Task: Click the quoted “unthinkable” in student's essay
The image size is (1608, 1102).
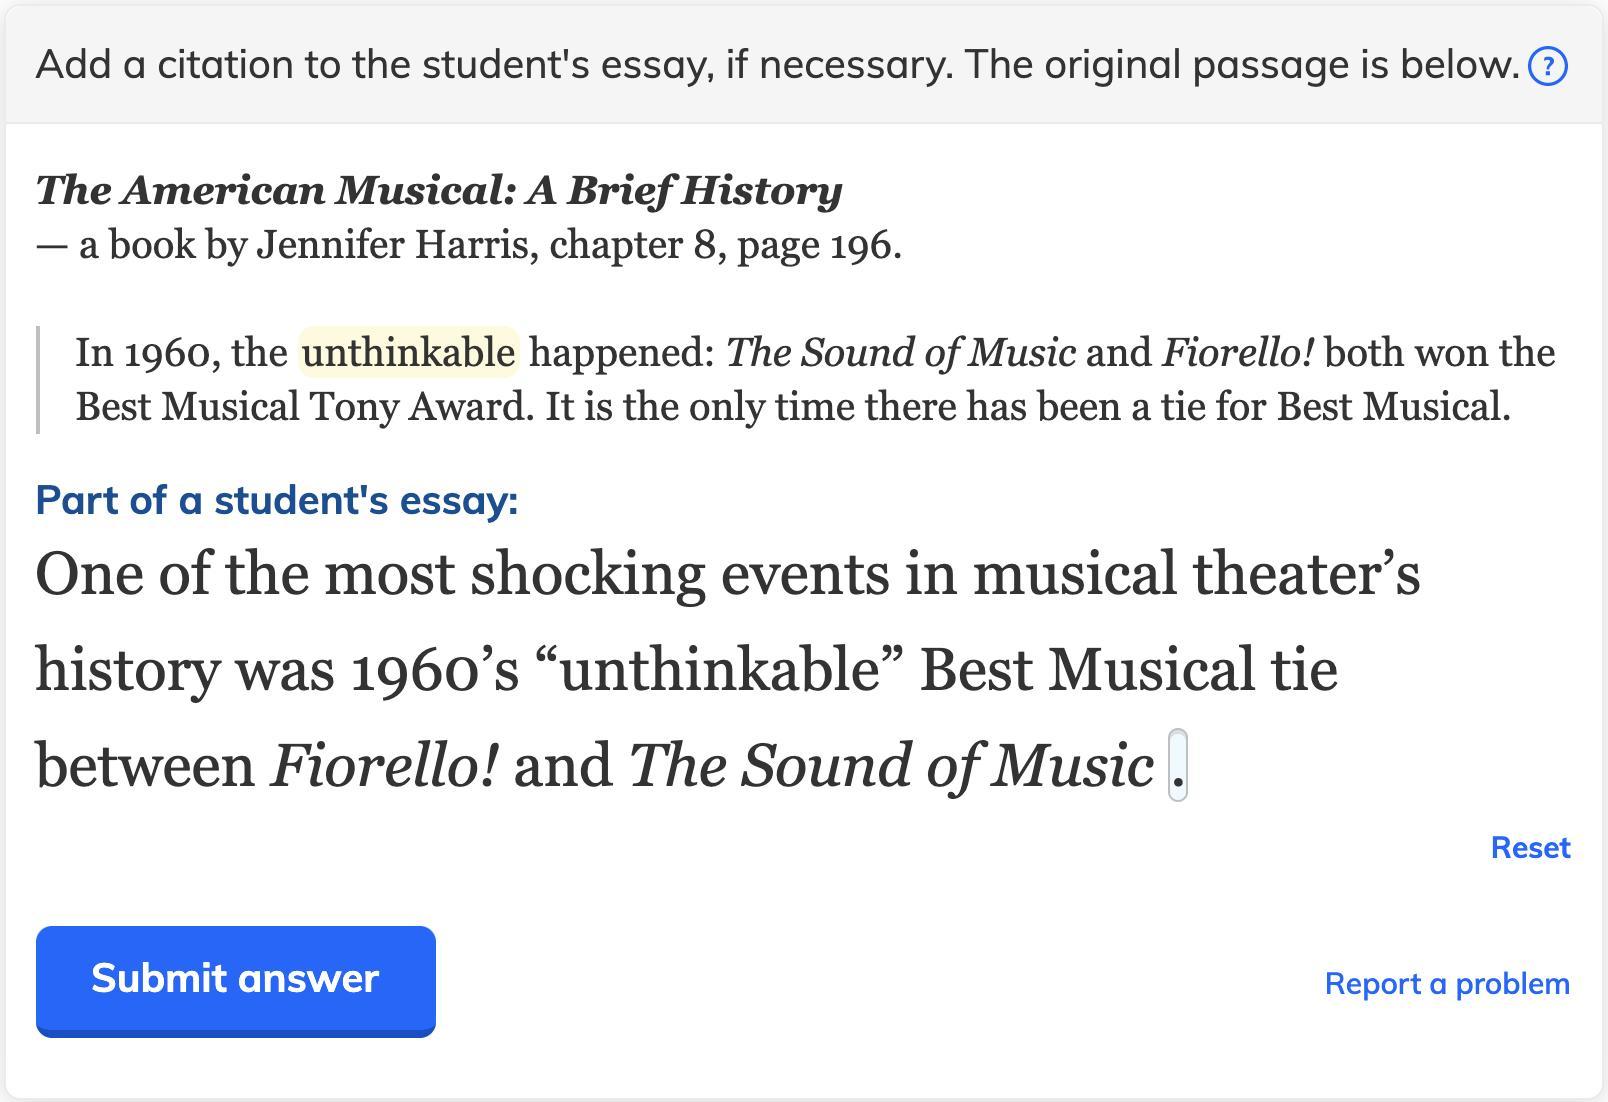Action: (x=719, y=670)
